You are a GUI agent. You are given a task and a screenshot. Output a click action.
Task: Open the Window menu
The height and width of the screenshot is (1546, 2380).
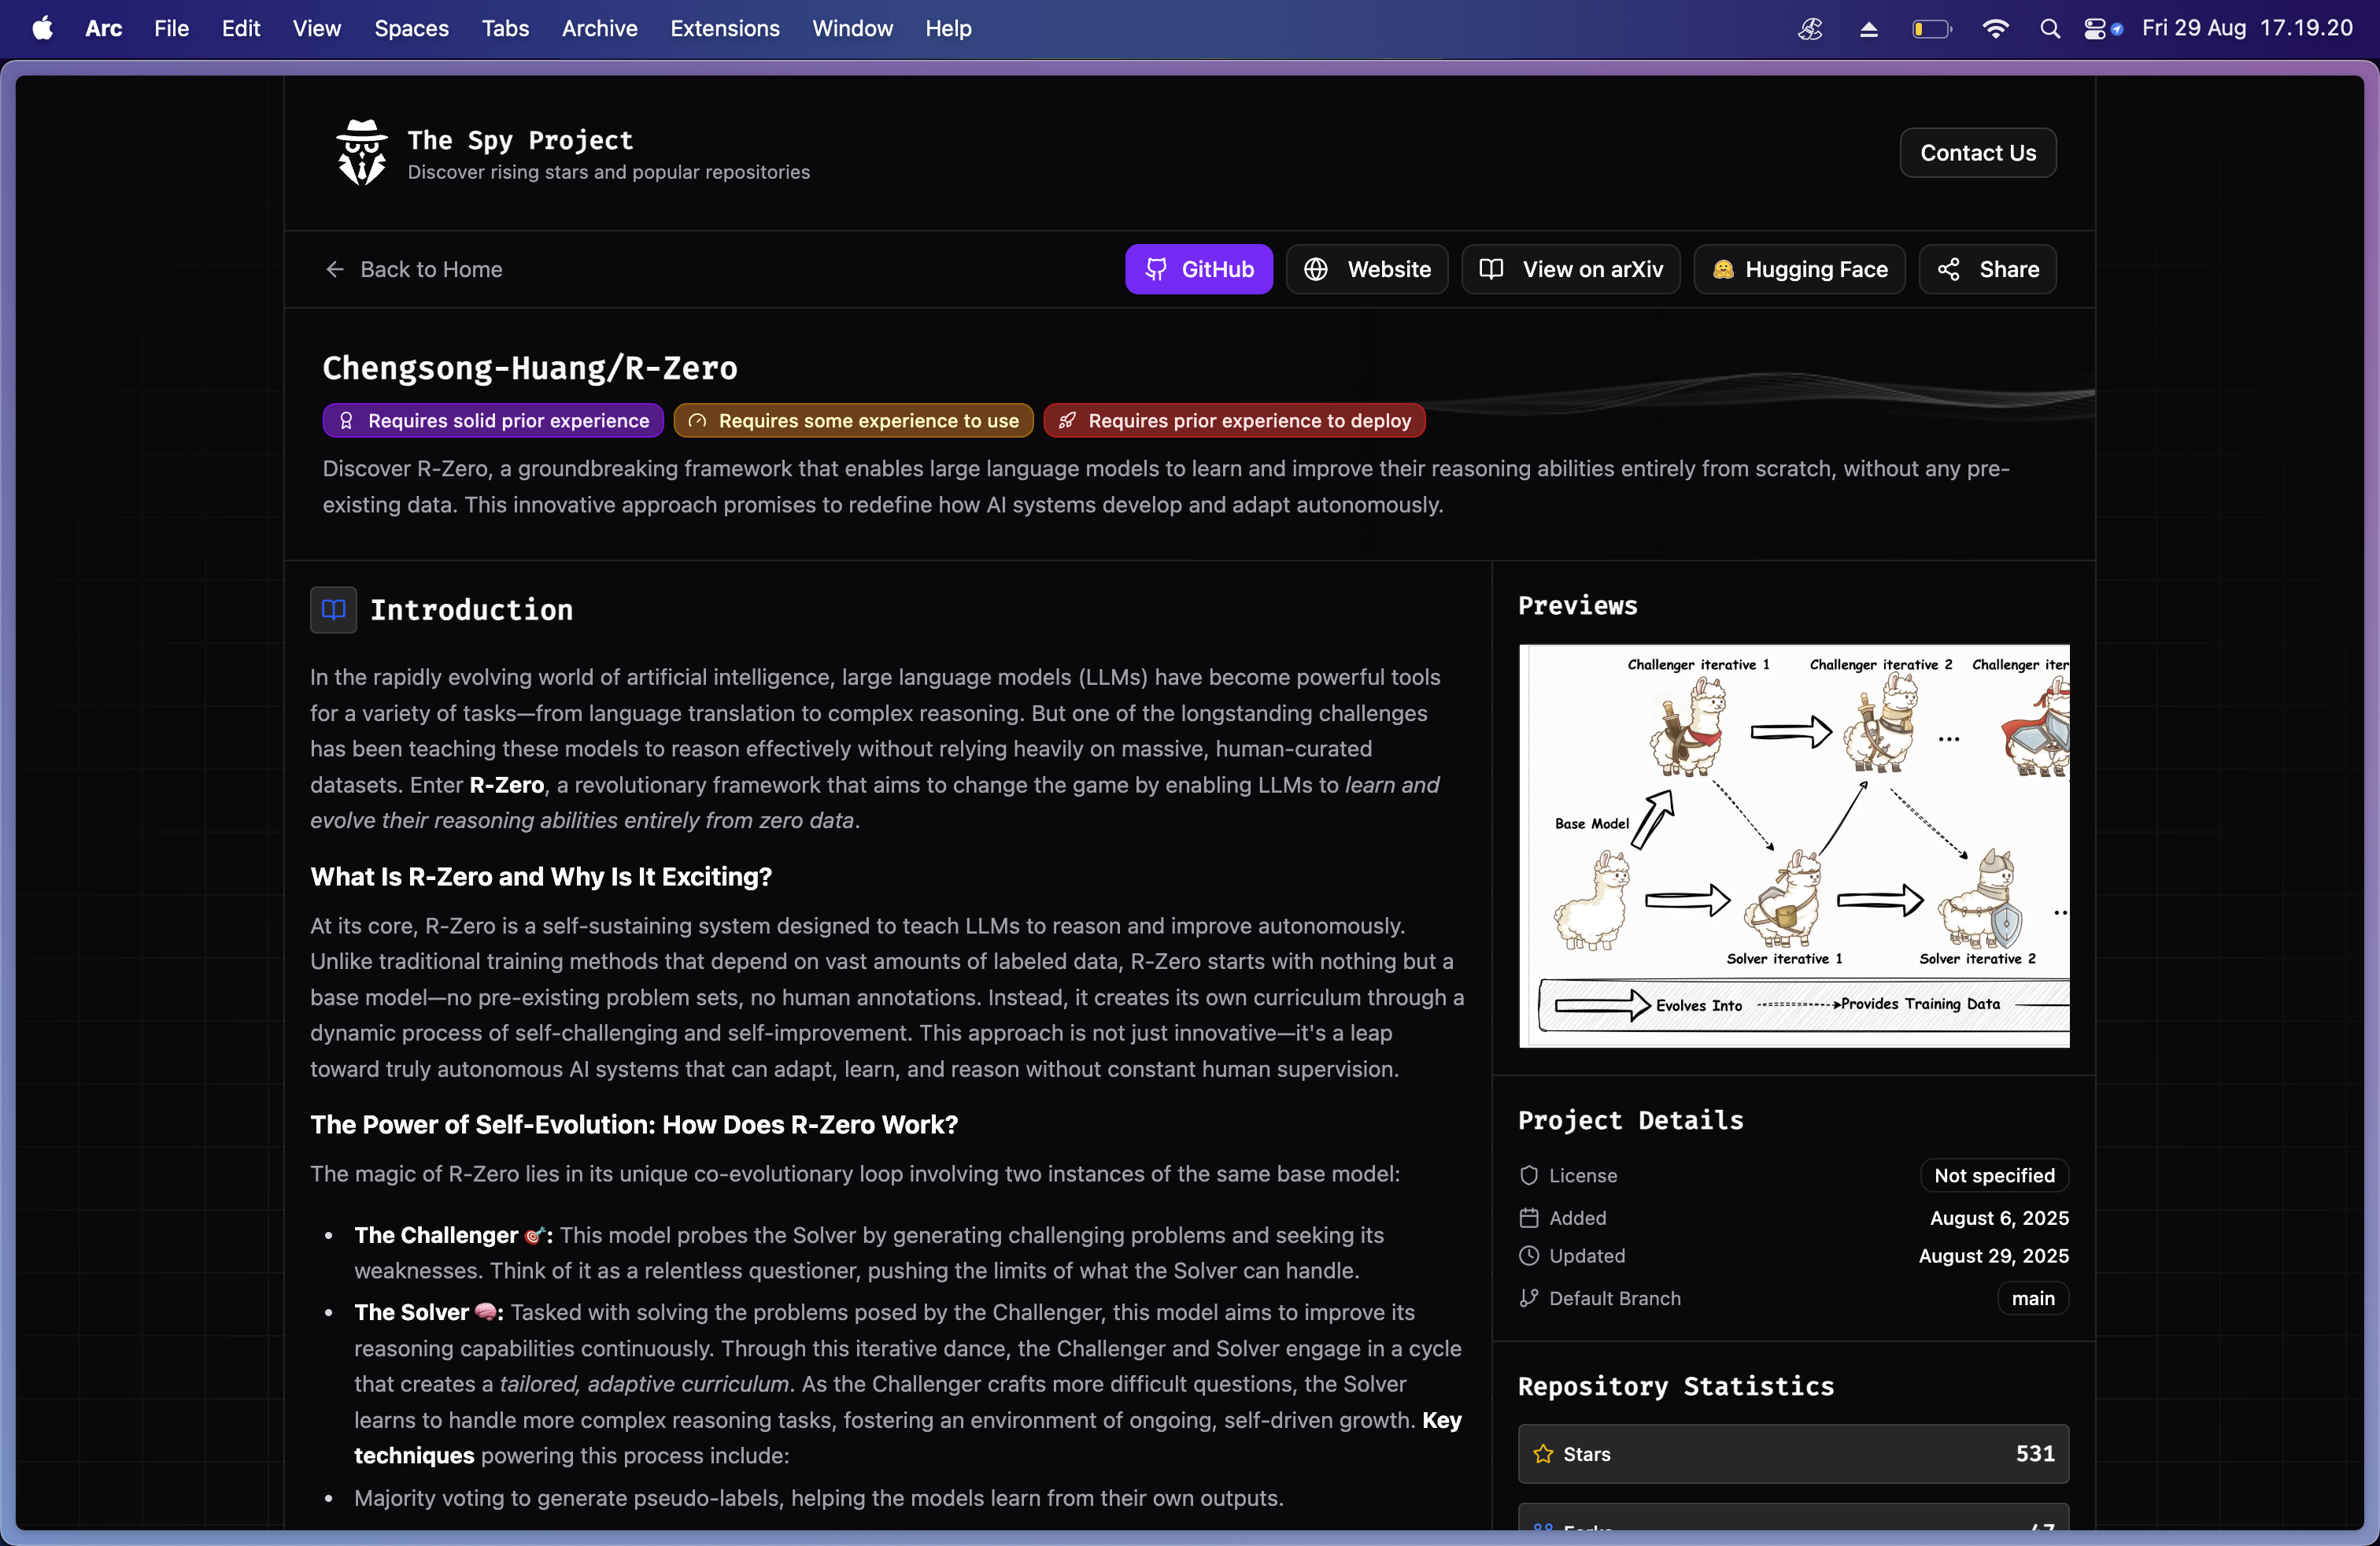coord(852,28)
